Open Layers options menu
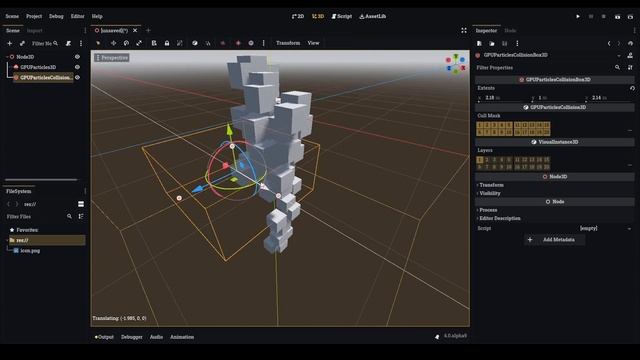Viewport: 640px width, 360px height. click(630, 165)
